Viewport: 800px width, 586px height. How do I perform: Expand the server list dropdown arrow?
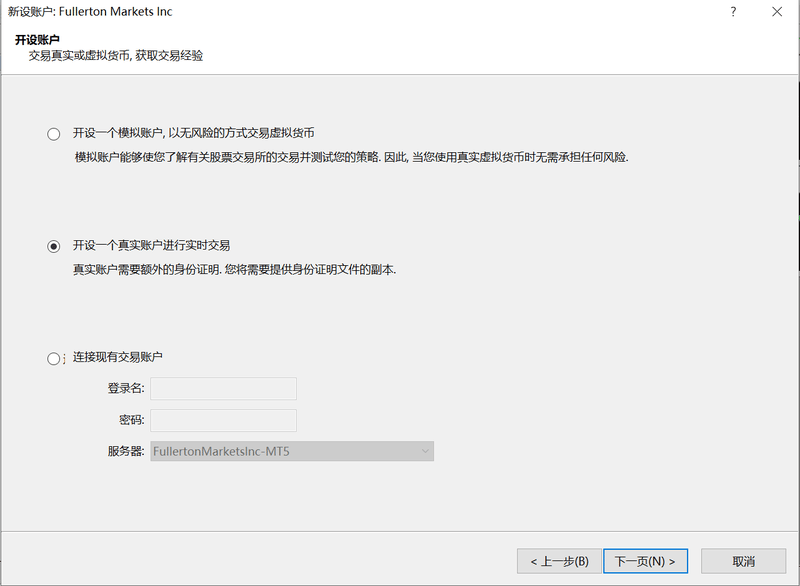(x=425, y=452)
